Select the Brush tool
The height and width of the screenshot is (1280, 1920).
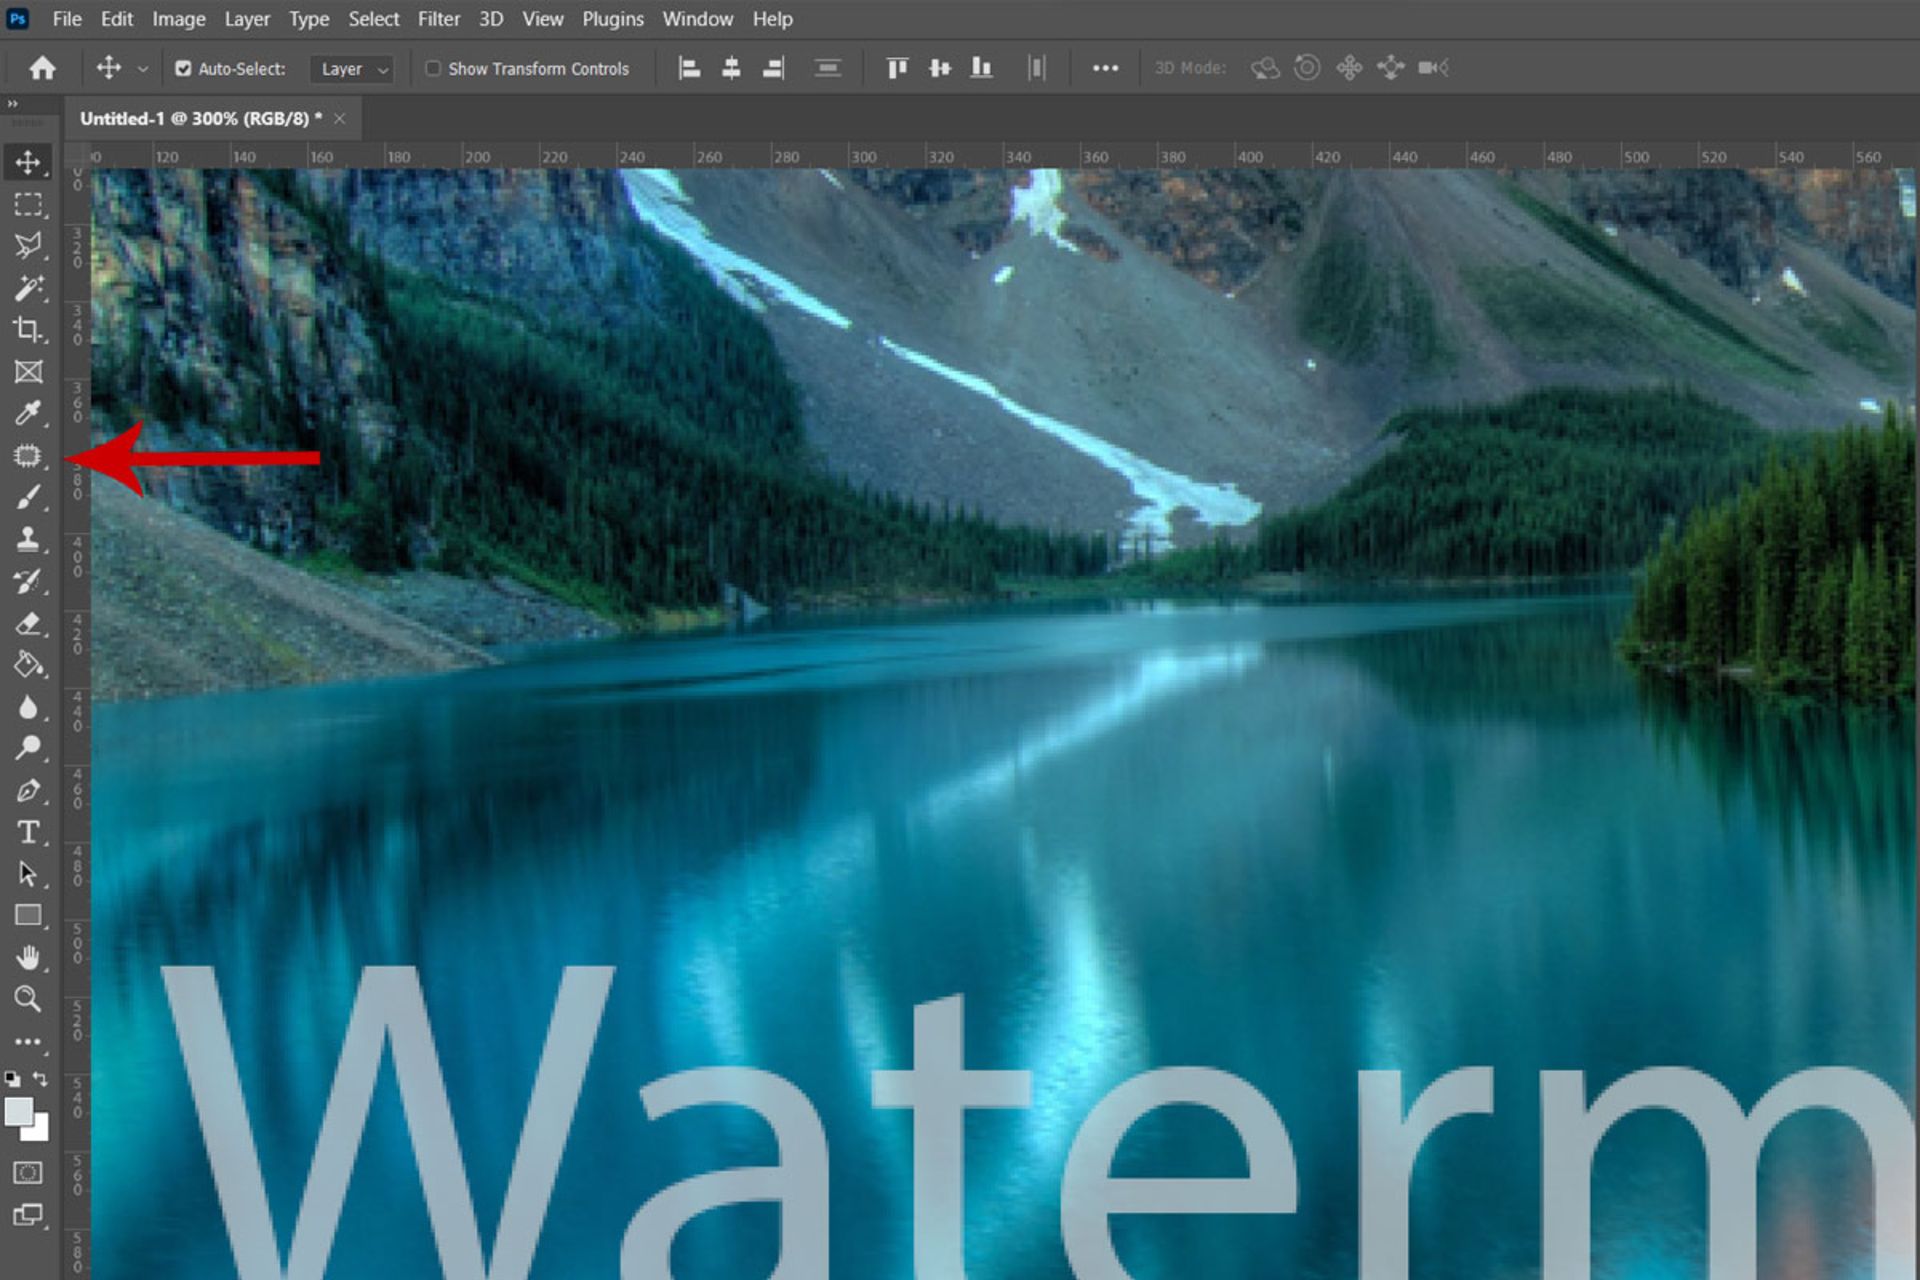click(28, 497)
